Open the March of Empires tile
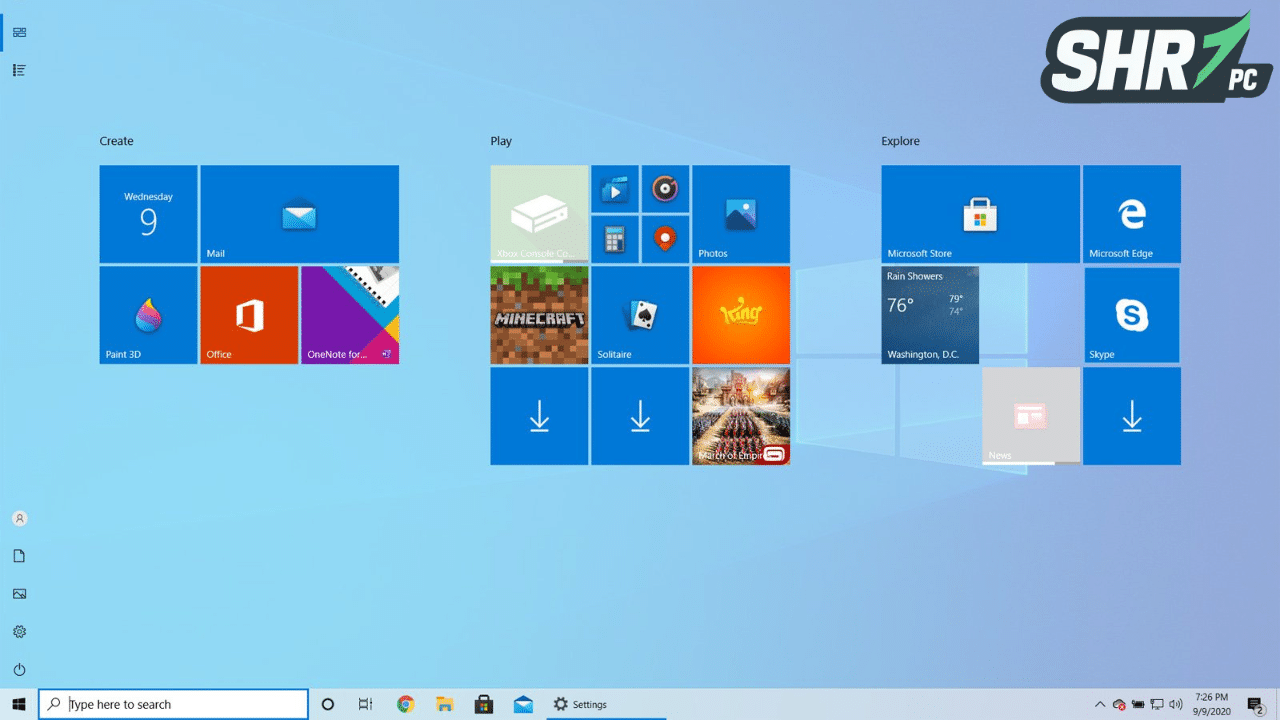1280x720 pixels. tap(741, 416)
